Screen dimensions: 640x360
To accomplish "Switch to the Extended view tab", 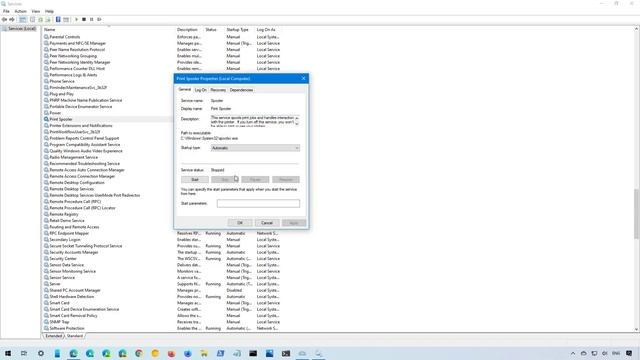I will click(53, 336).
